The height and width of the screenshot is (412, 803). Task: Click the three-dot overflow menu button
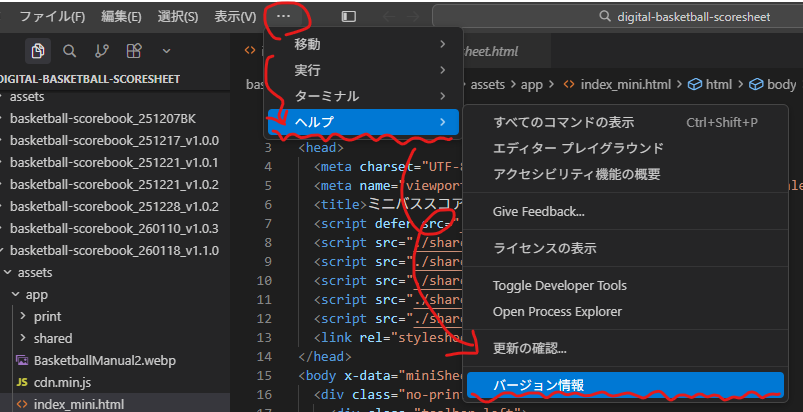283,17
